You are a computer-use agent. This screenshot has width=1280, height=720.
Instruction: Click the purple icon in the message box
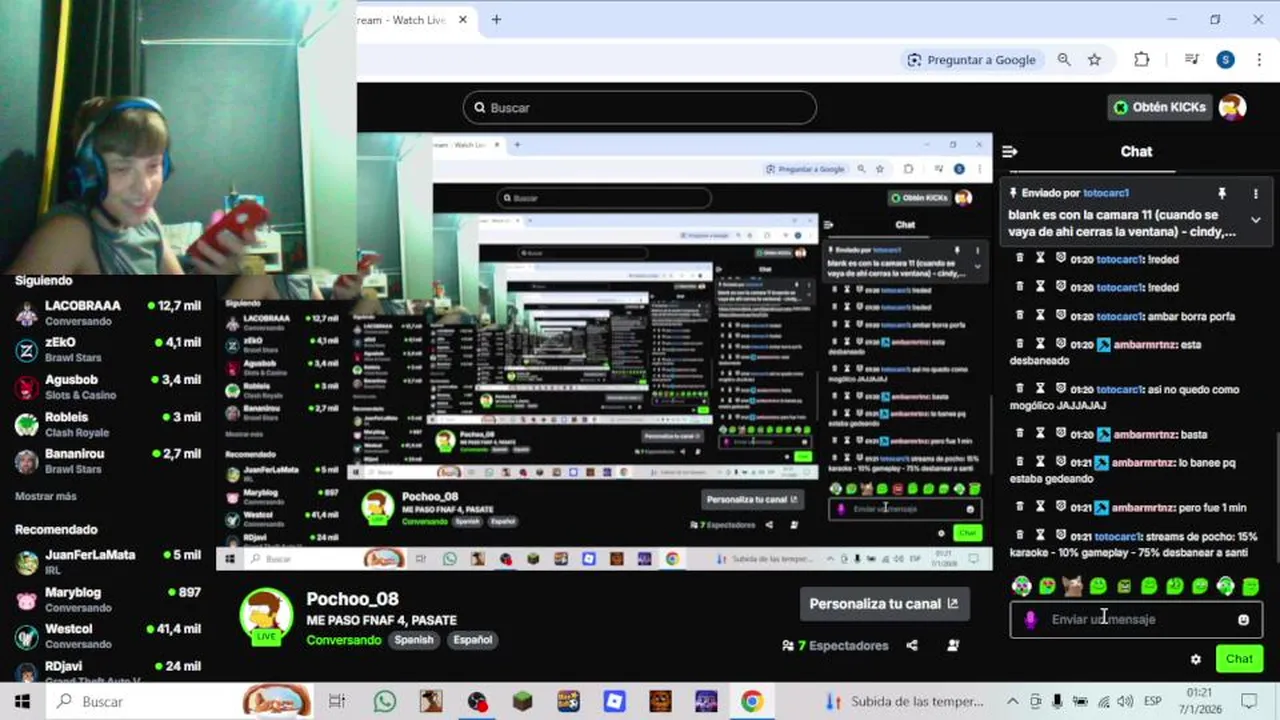(x=1030, y=620)
